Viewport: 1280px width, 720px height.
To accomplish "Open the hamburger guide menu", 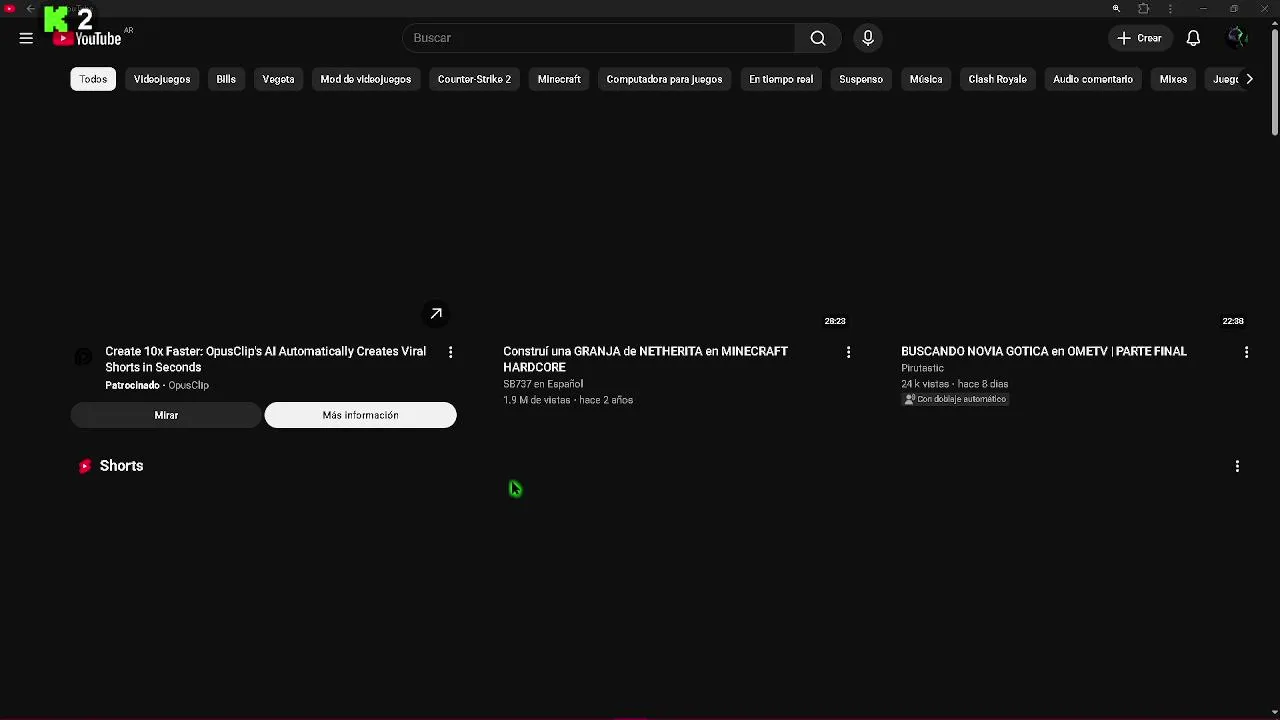I will [26, 38].
